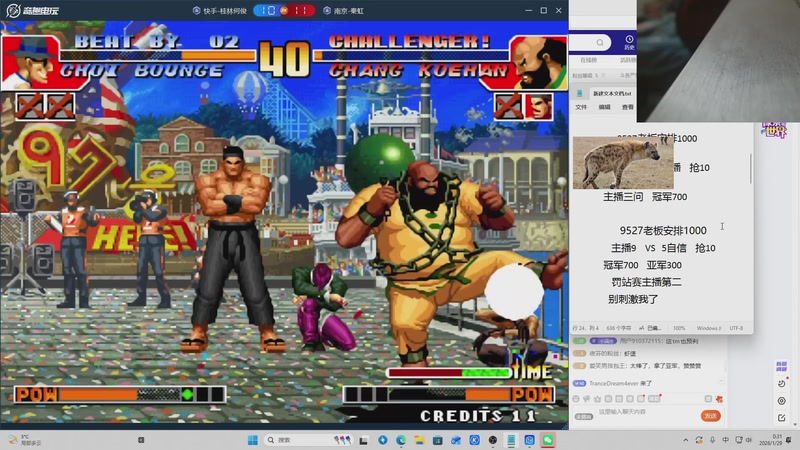Open the 查看 menu in Notepad
The width and height of the screenshot is (800, 450).
point(628,107)
